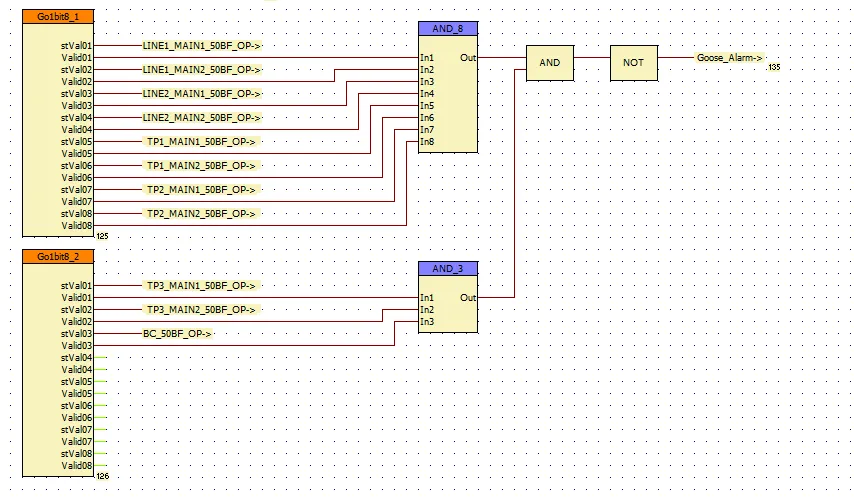Click stVal03 output on Go1bit8_1

76,94
